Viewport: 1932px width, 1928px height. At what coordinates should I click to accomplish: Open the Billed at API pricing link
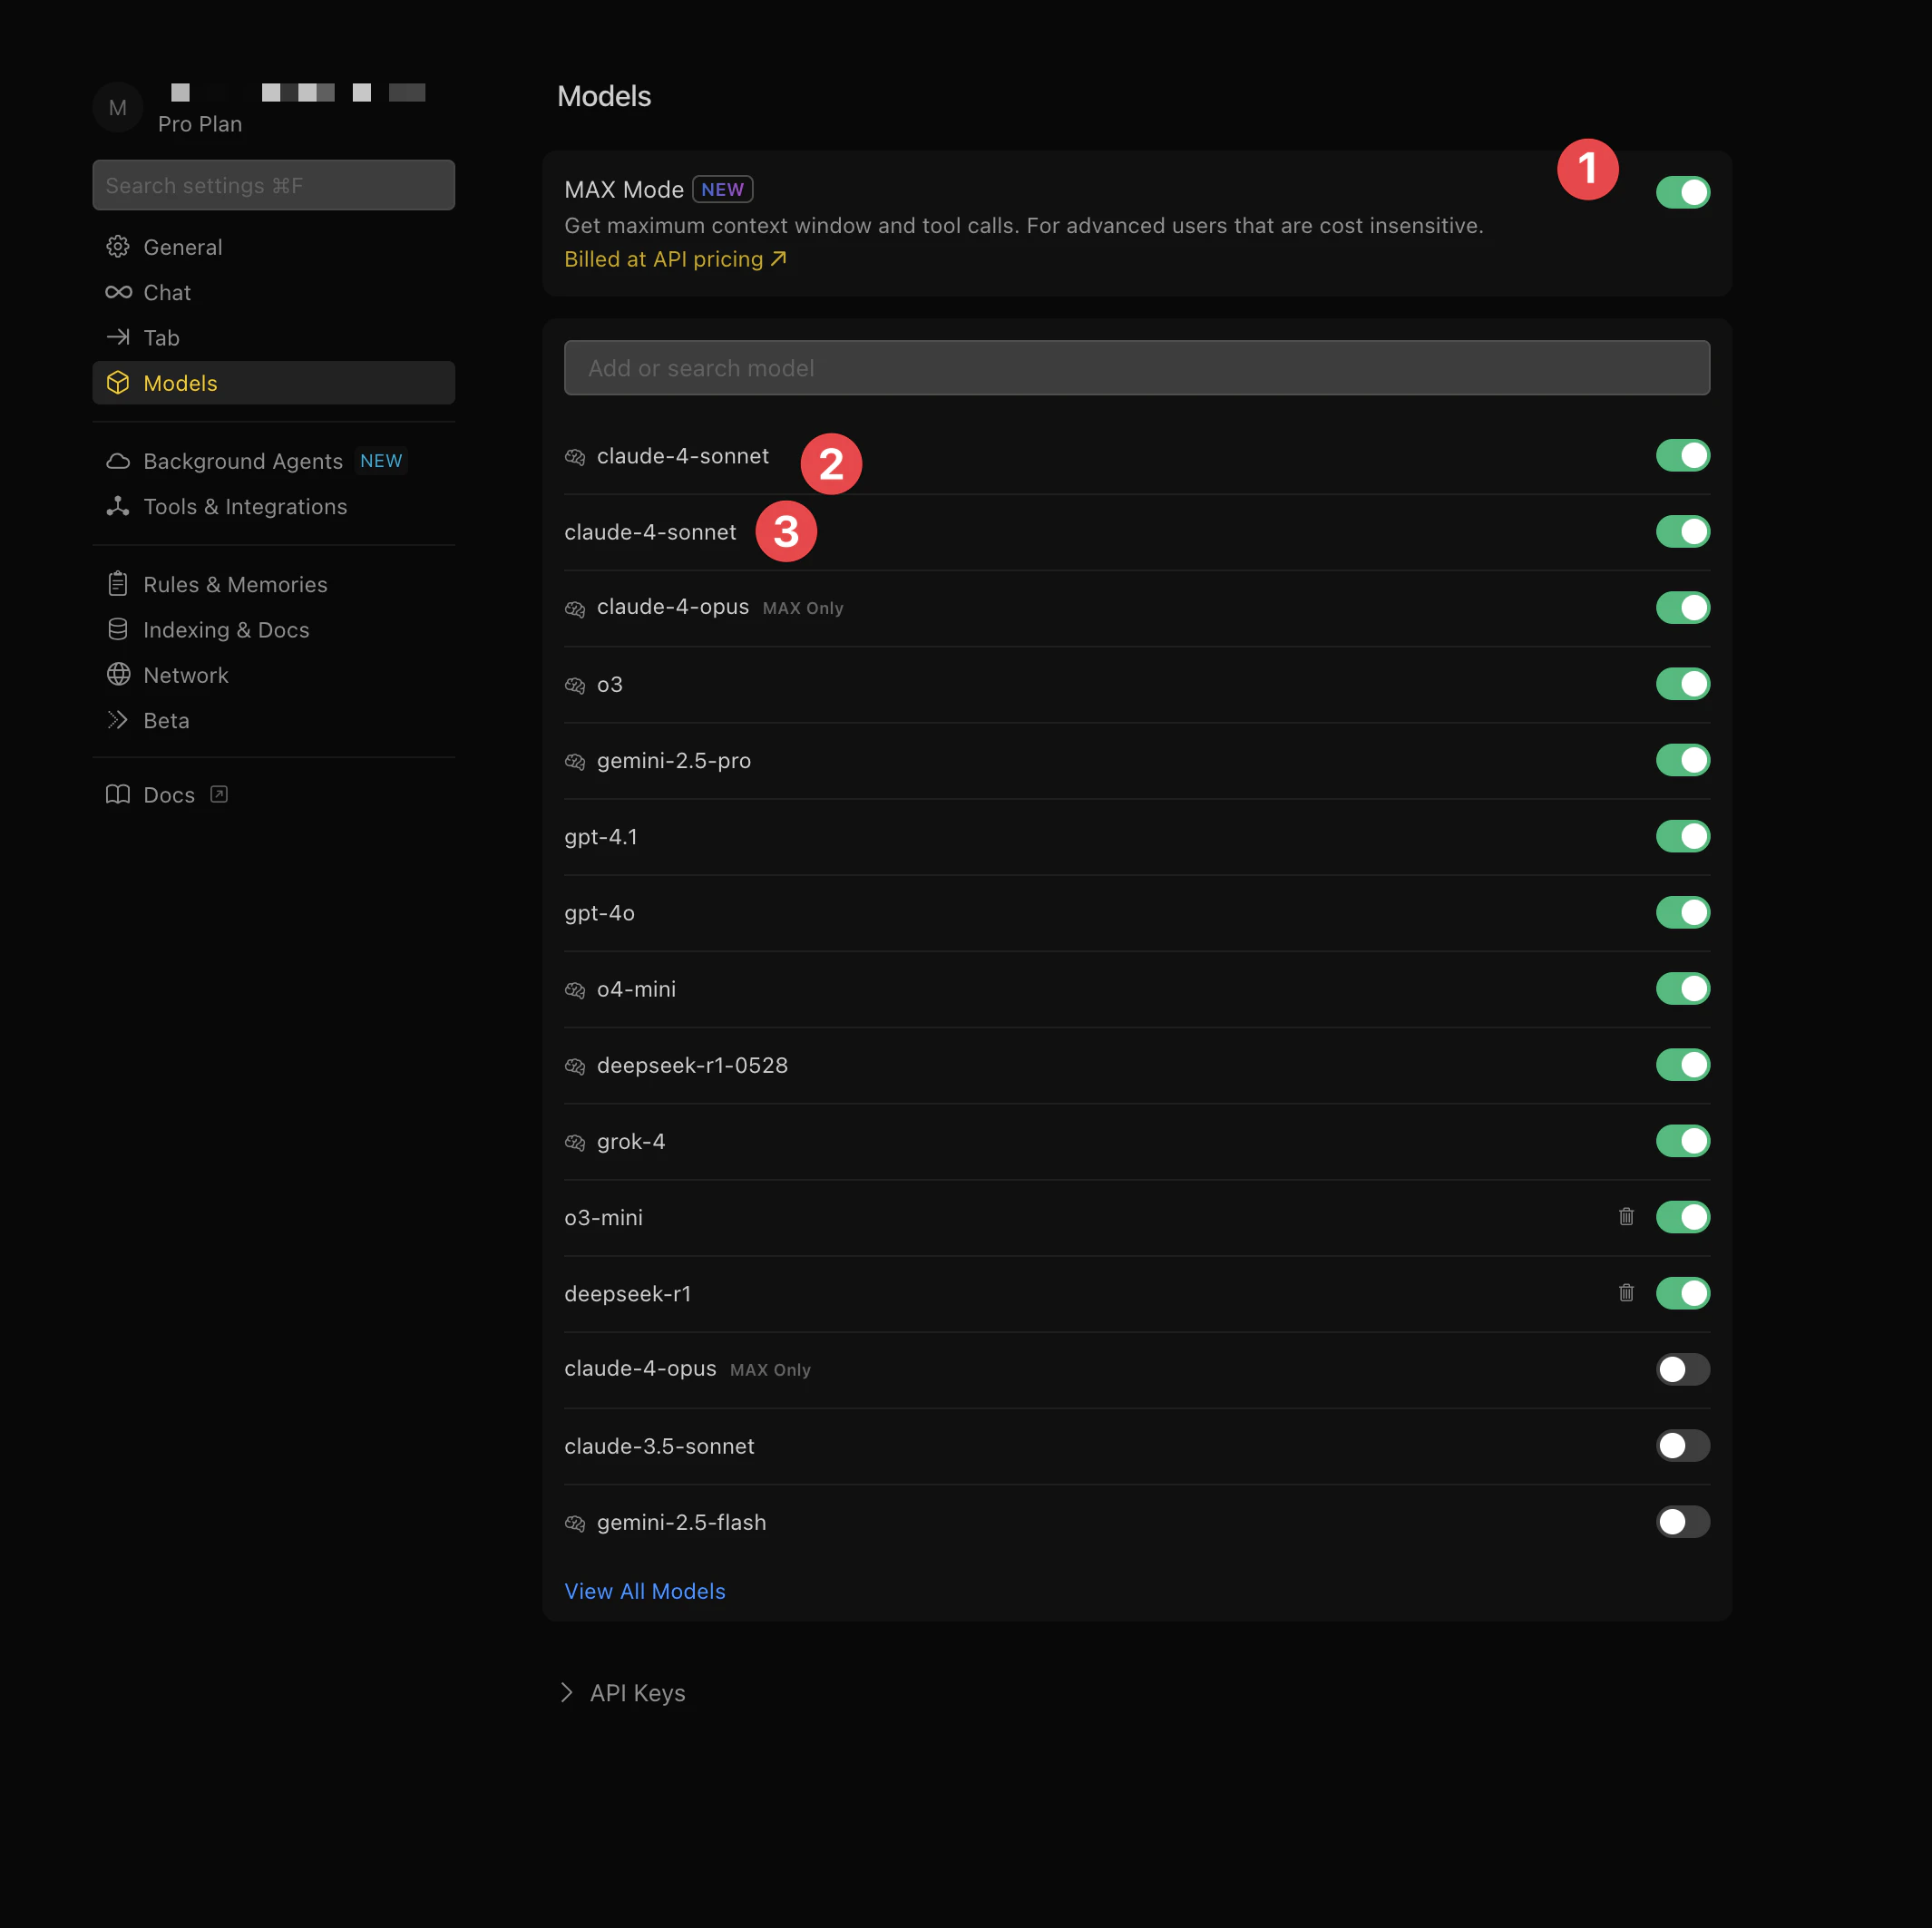tap(675, 259)
